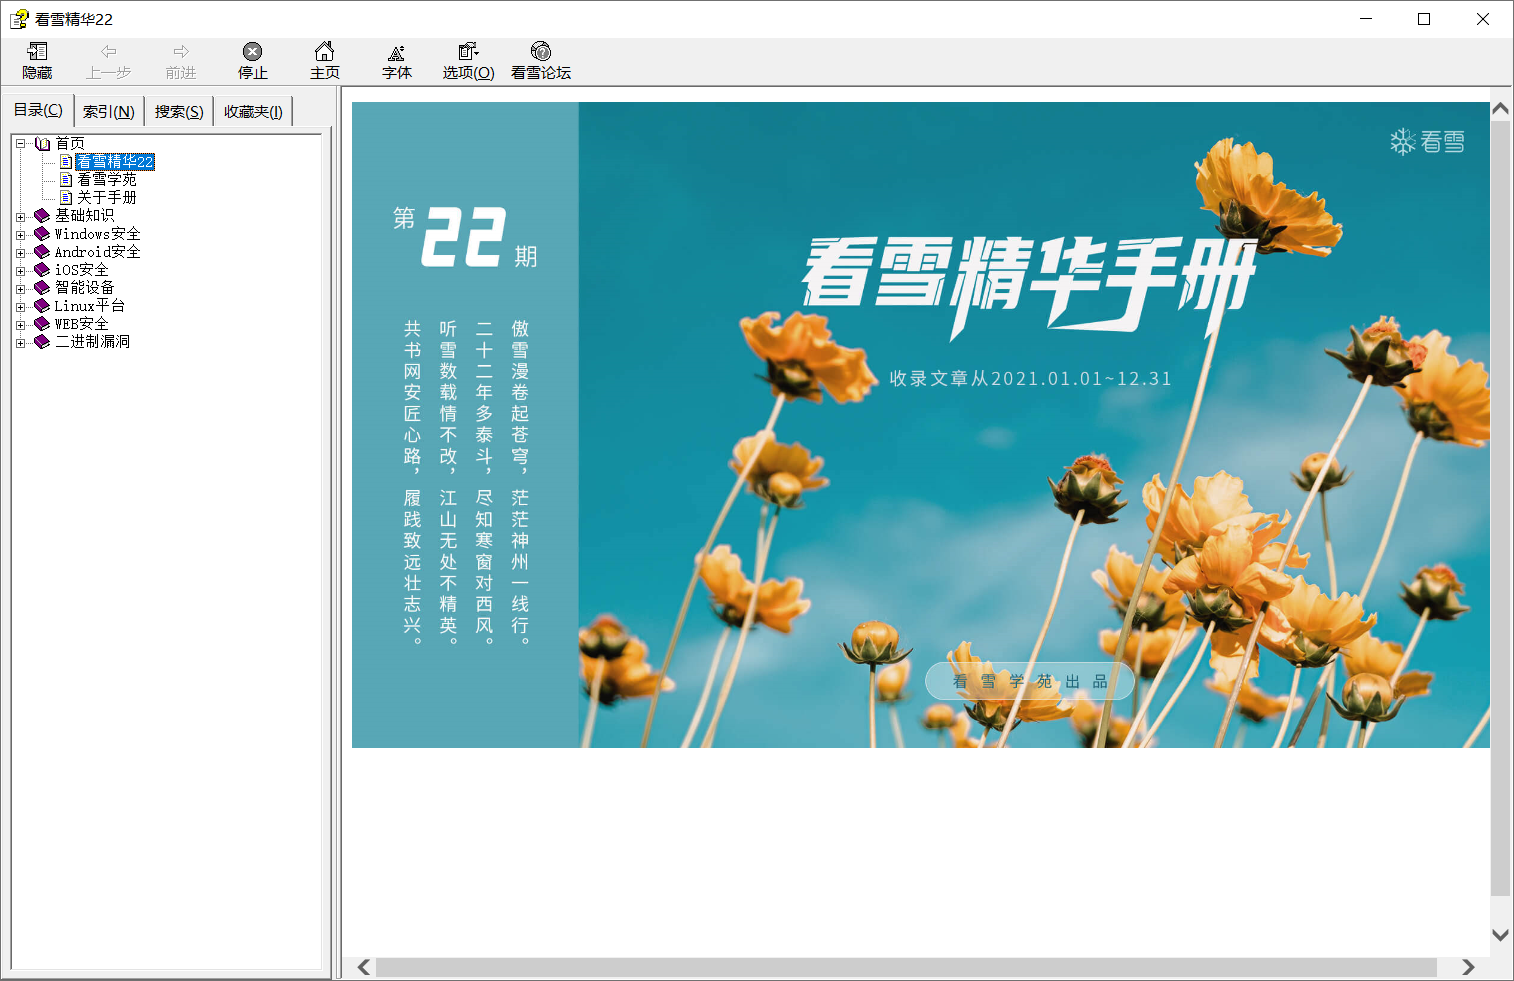The image size is (1514, 981).
Task: Select 二进制漏洞 tree label
Action: pos(92,342)
